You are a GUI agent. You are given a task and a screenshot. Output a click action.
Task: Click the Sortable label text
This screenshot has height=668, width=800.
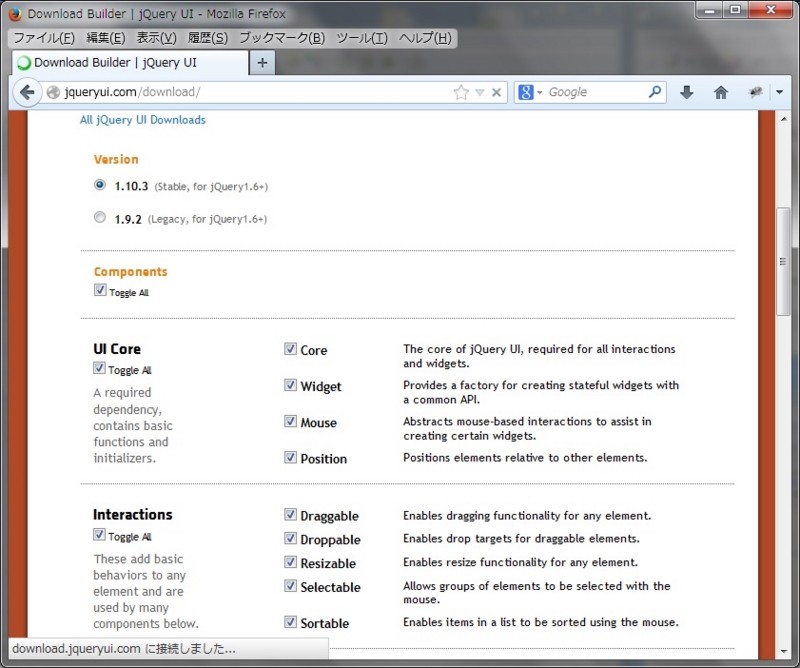pyautogui.click(x=324, y=623)
